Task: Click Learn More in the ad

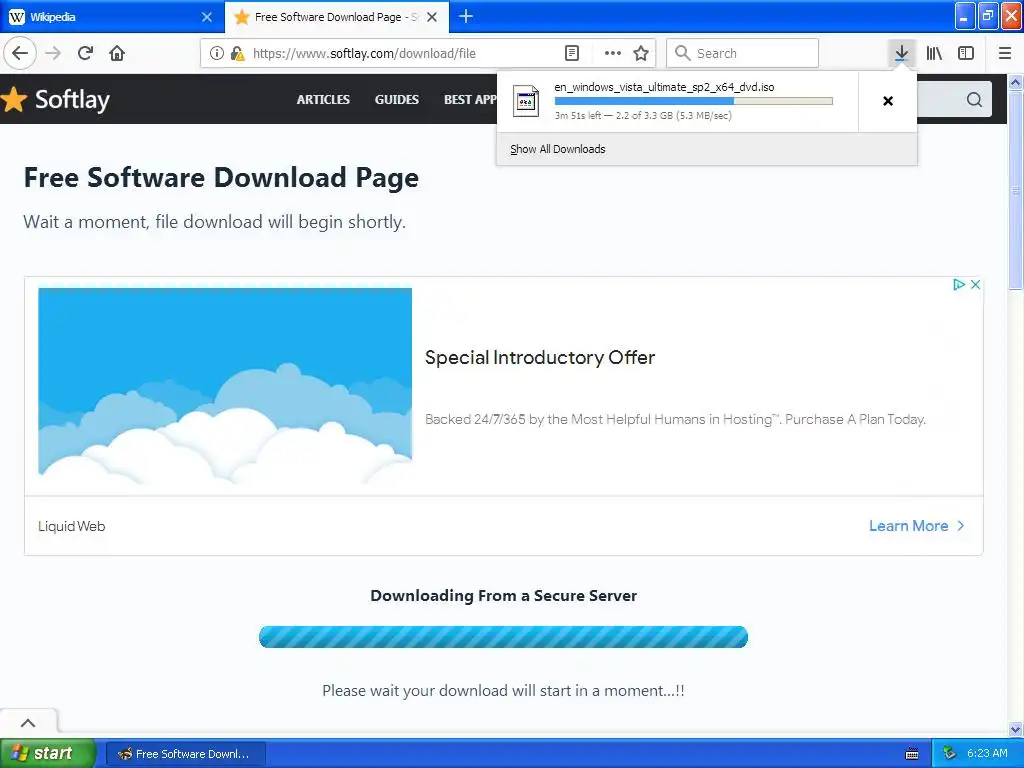Action: 916,526
